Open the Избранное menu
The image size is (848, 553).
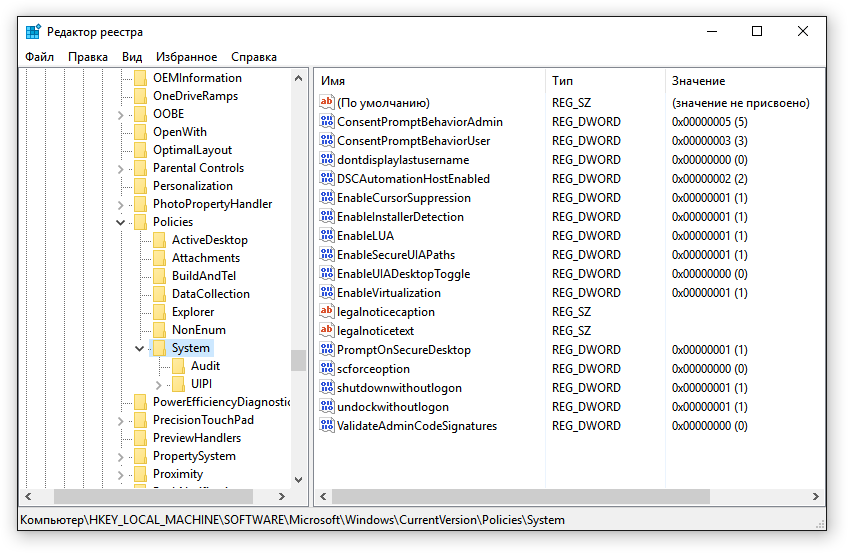187,57
